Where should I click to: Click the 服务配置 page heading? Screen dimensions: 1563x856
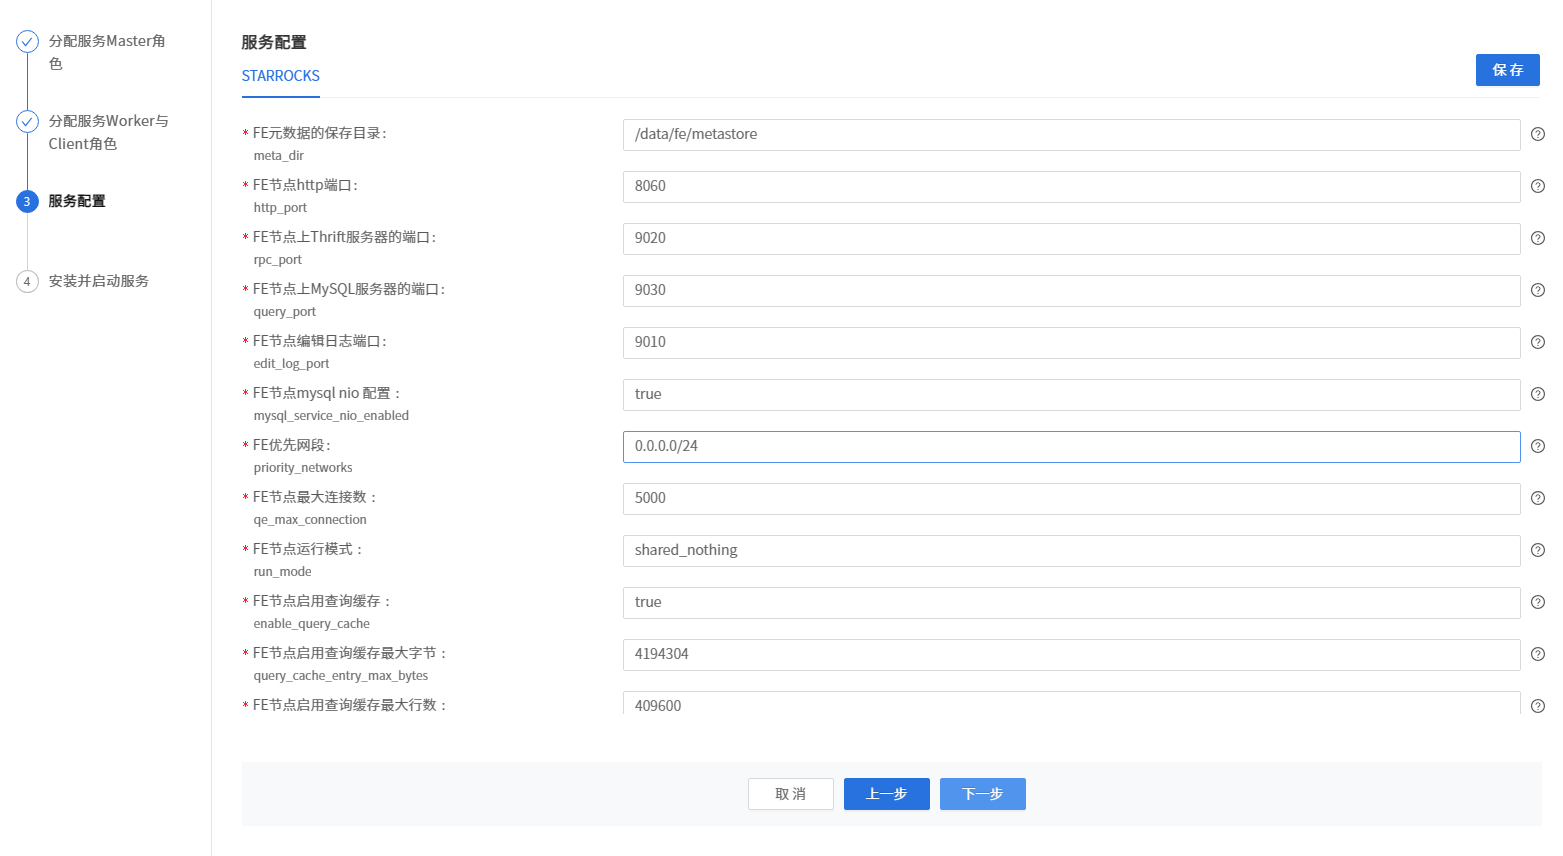coord(274,42)
